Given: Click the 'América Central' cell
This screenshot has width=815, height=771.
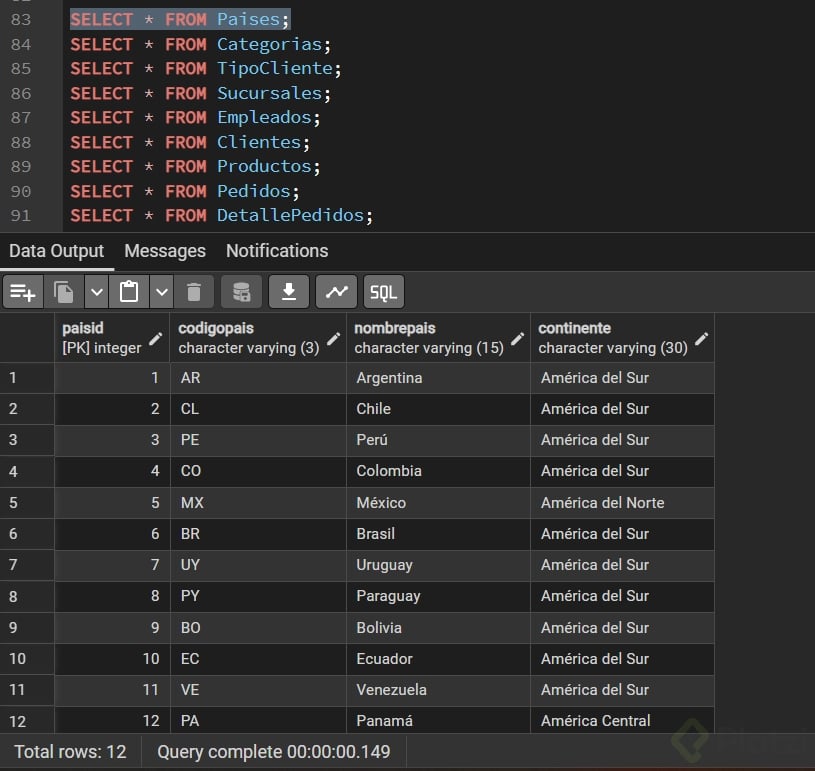Looking at the screenshot, I should pyautogui.click(x=623, y=721).
